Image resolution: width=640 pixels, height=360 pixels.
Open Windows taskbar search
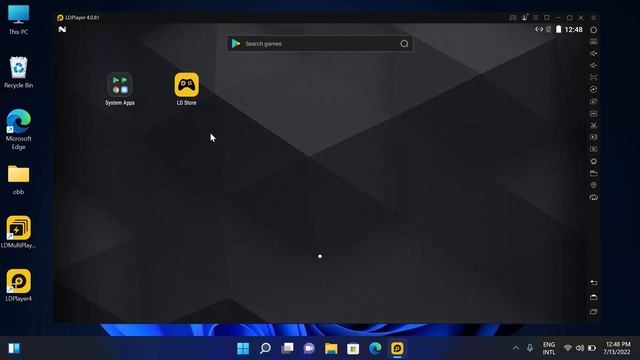point(265,348)
